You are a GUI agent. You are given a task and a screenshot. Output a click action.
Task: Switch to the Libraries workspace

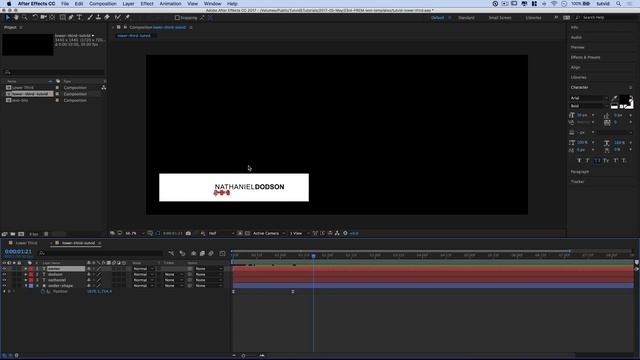point(533,18)
